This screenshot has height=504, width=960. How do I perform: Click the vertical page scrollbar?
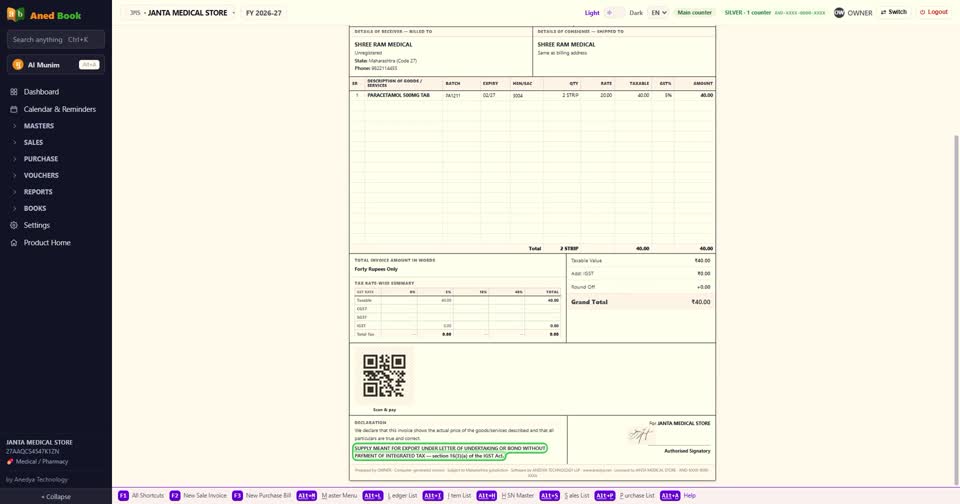tap(956, 309)
